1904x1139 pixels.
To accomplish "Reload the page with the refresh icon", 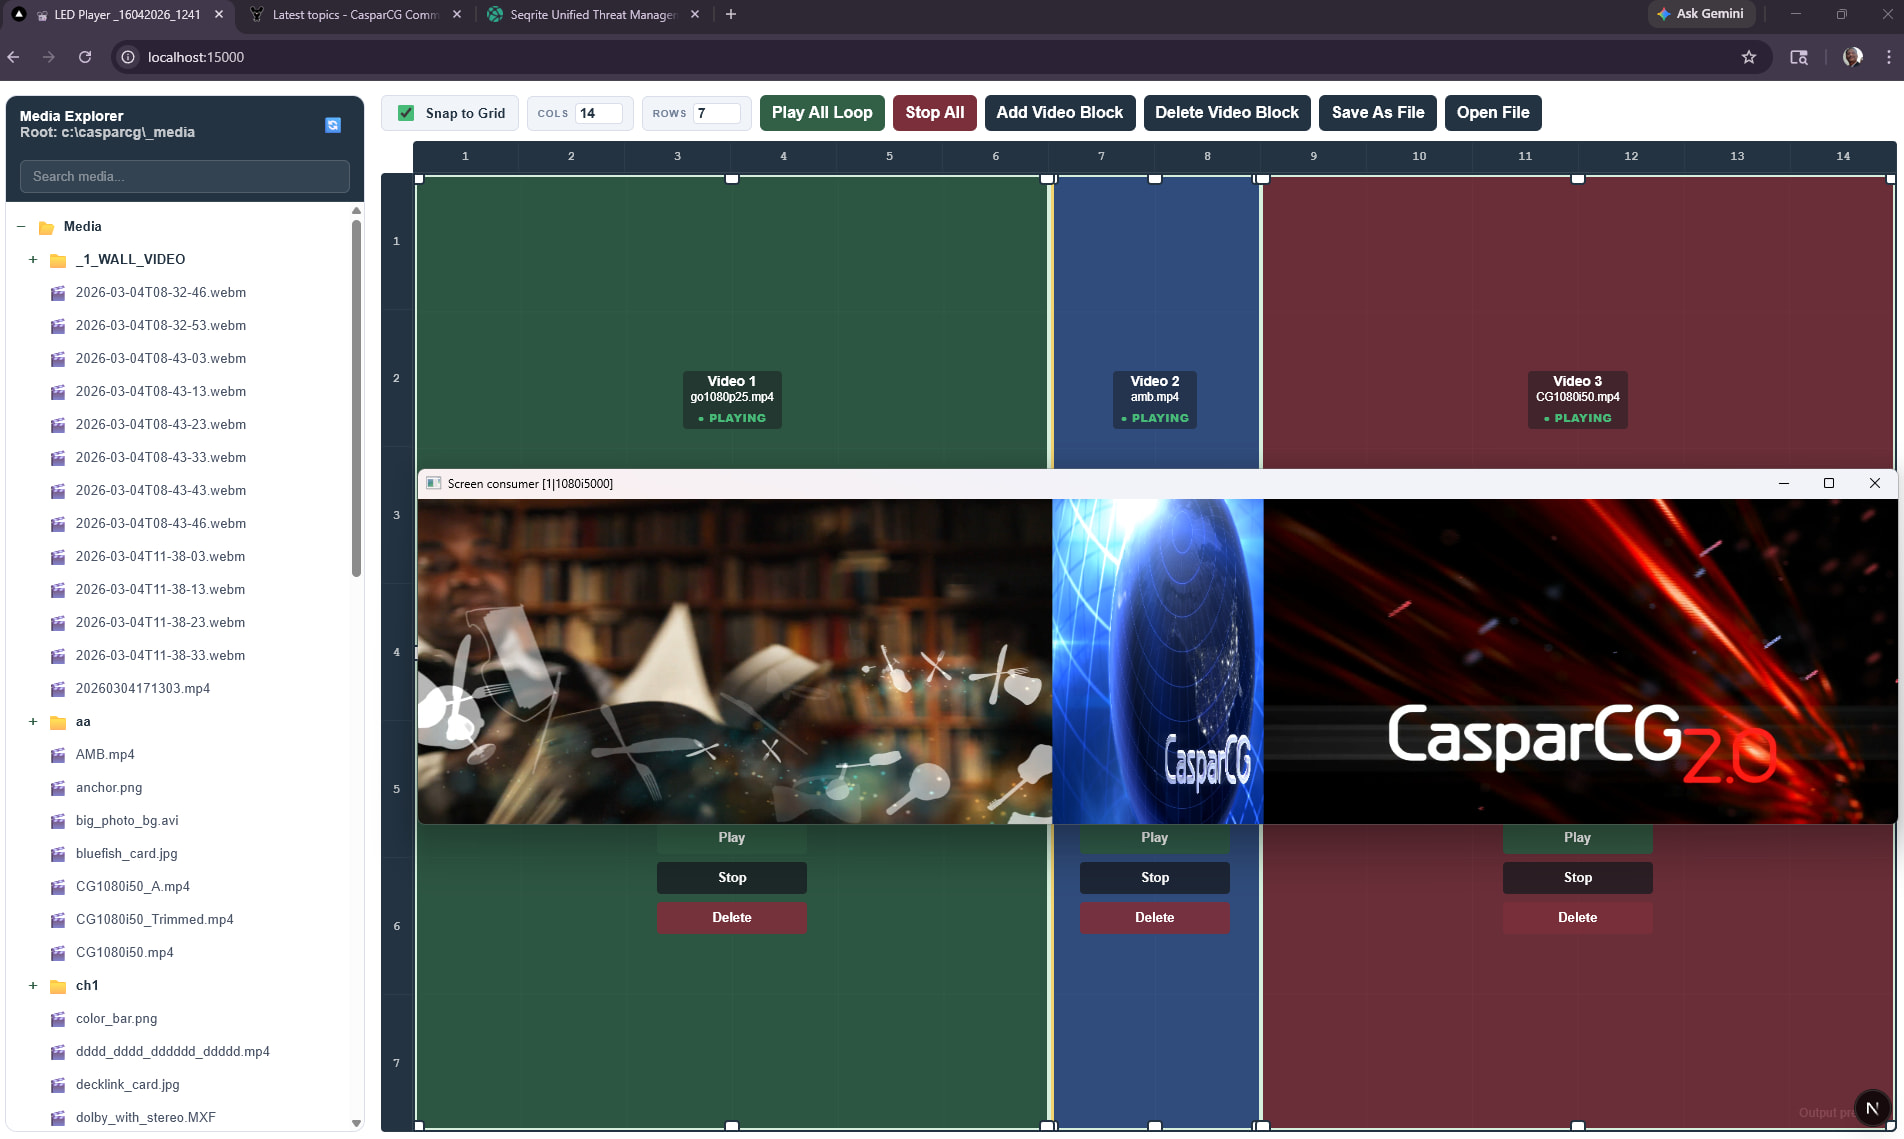I will (85, 57).
